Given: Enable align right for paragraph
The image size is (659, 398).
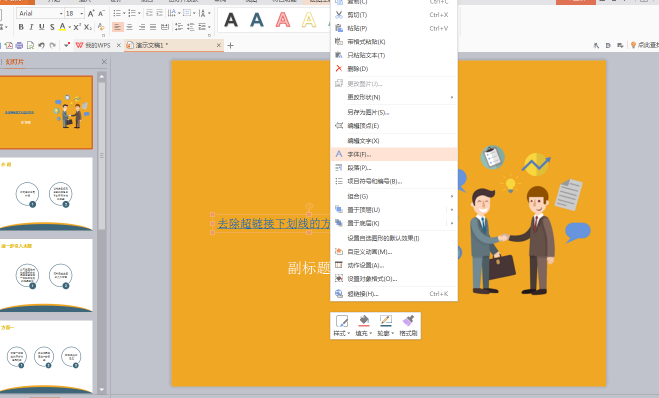Looking at the screenshot, I should click(142, 27).
